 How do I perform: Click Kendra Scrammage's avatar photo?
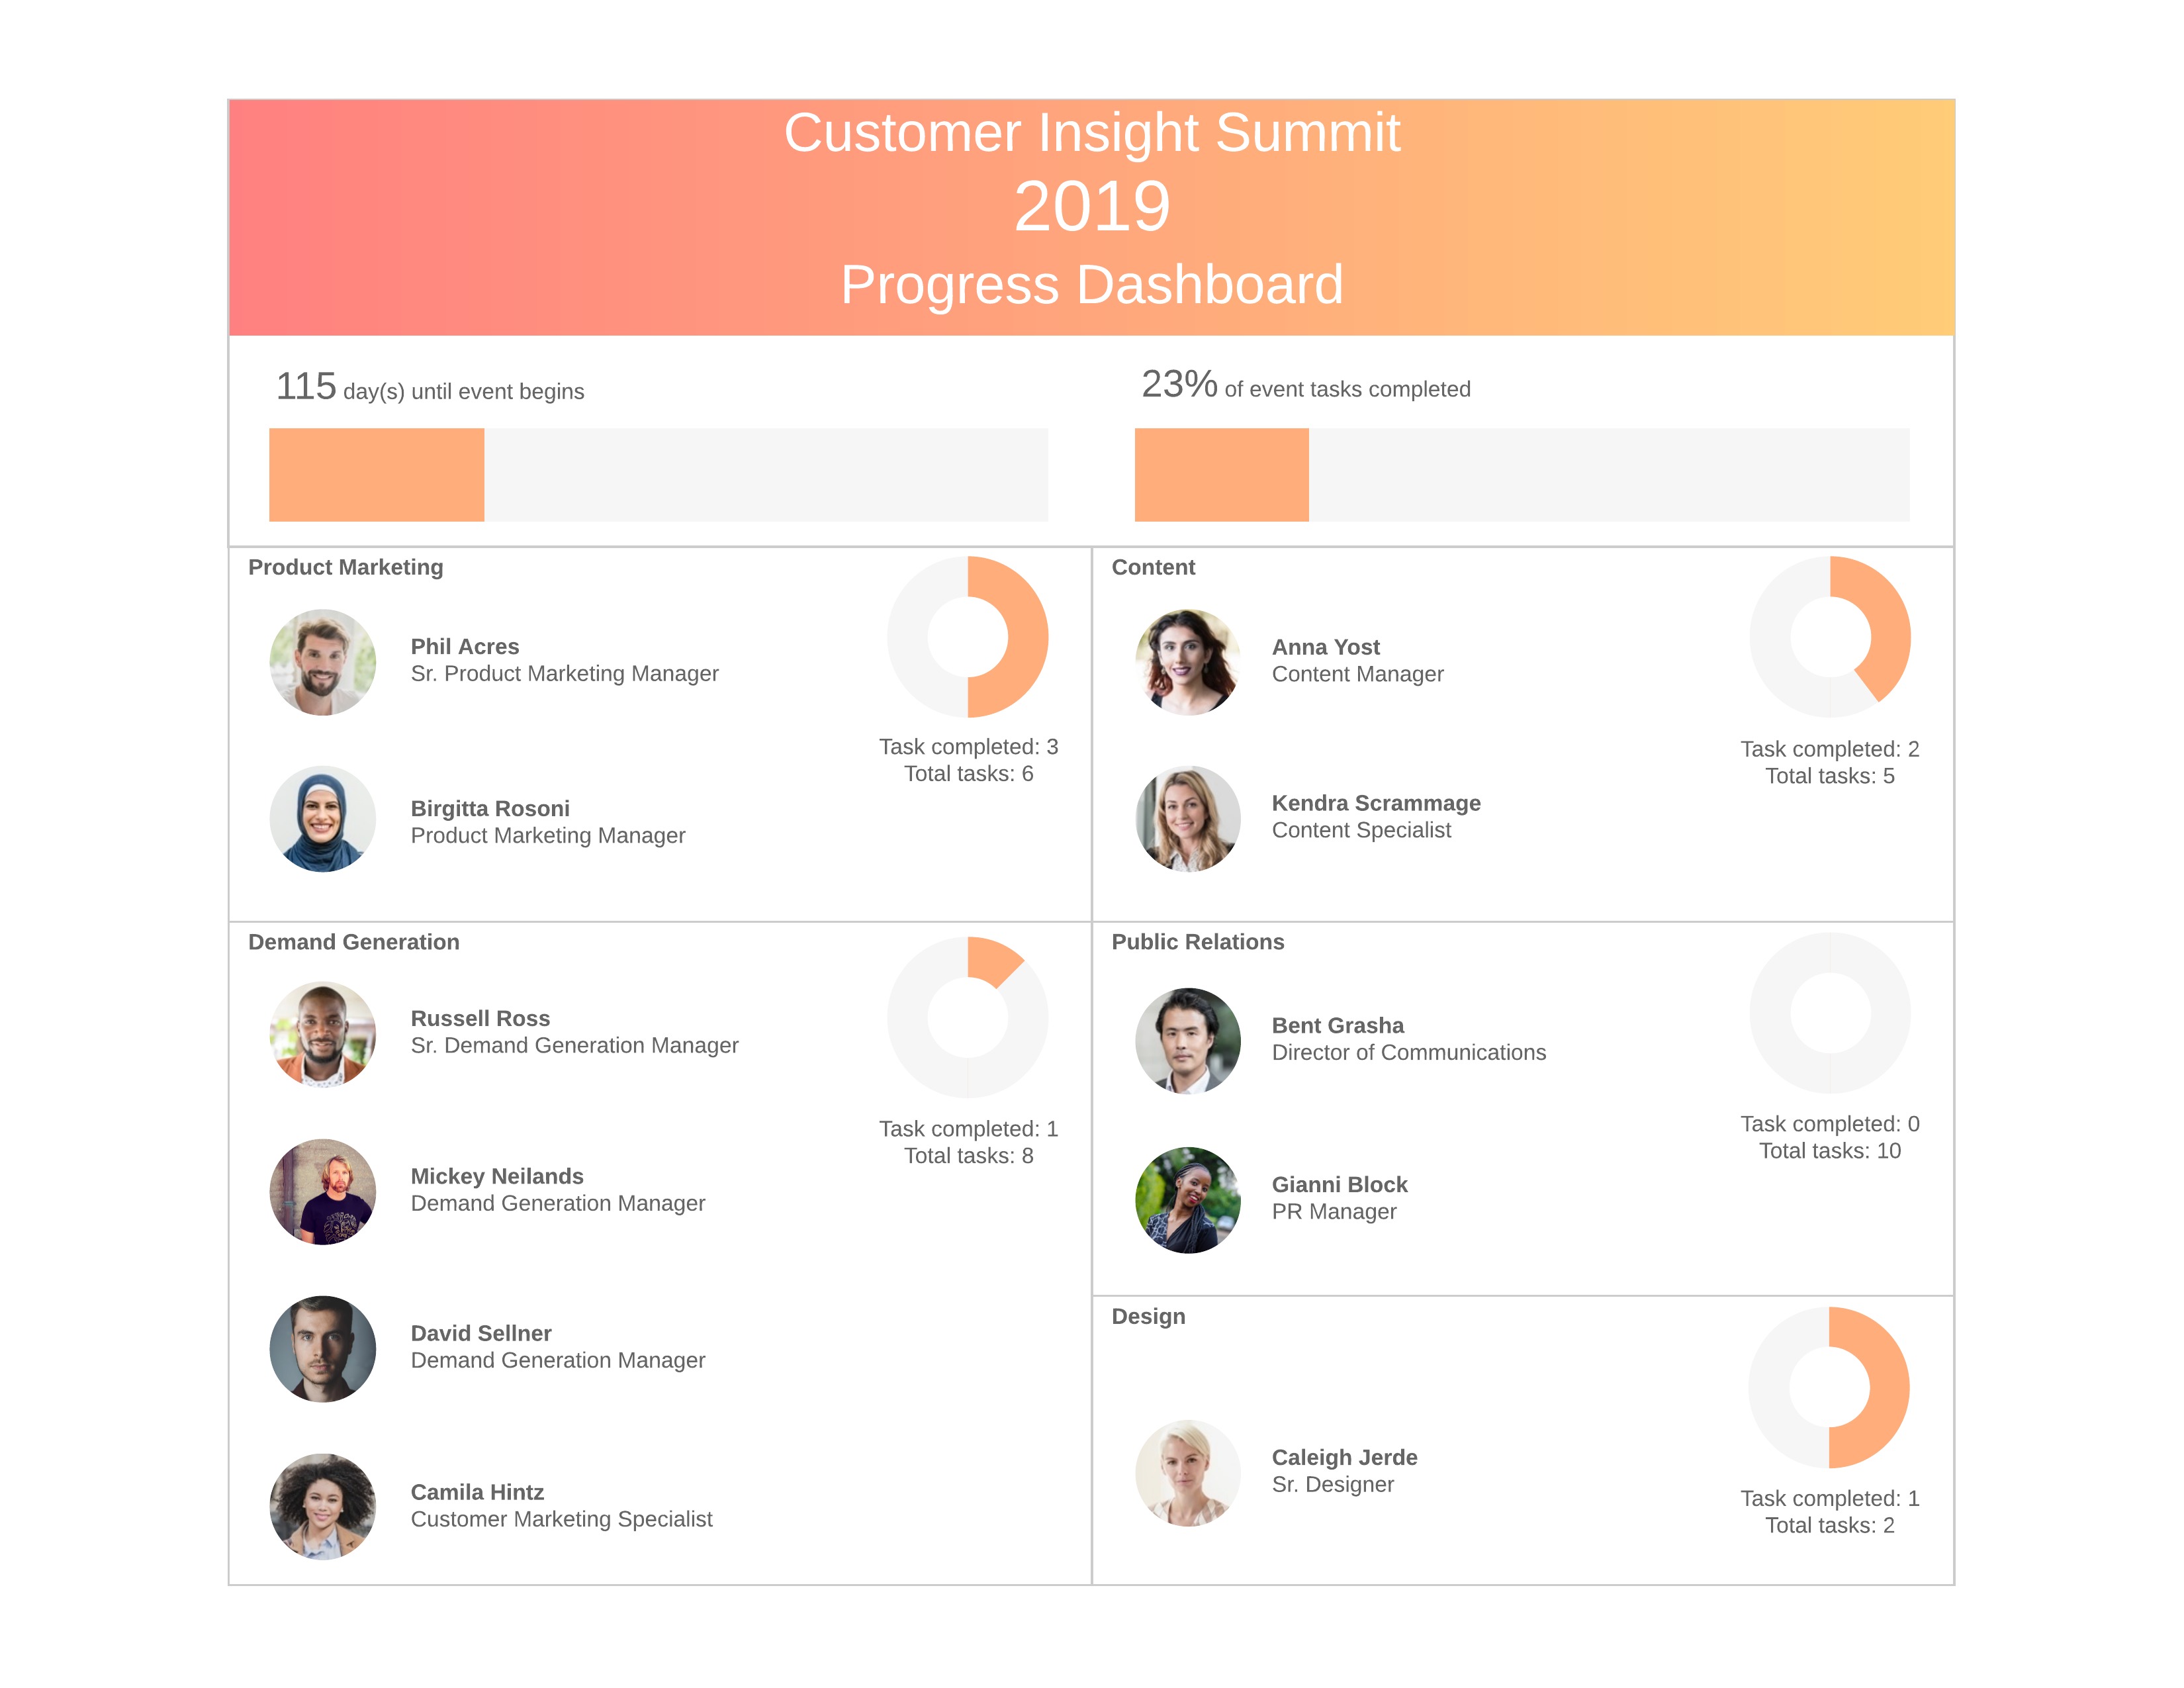point(1187,819)
